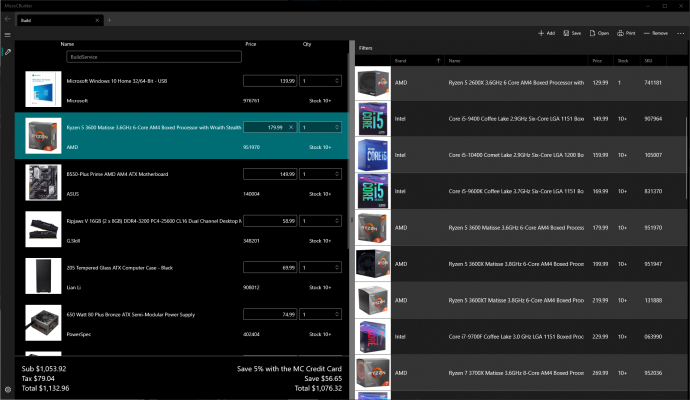Edit the B550-Plus Prime price field
Screen dimensions: 690x400
coord(270,174)
